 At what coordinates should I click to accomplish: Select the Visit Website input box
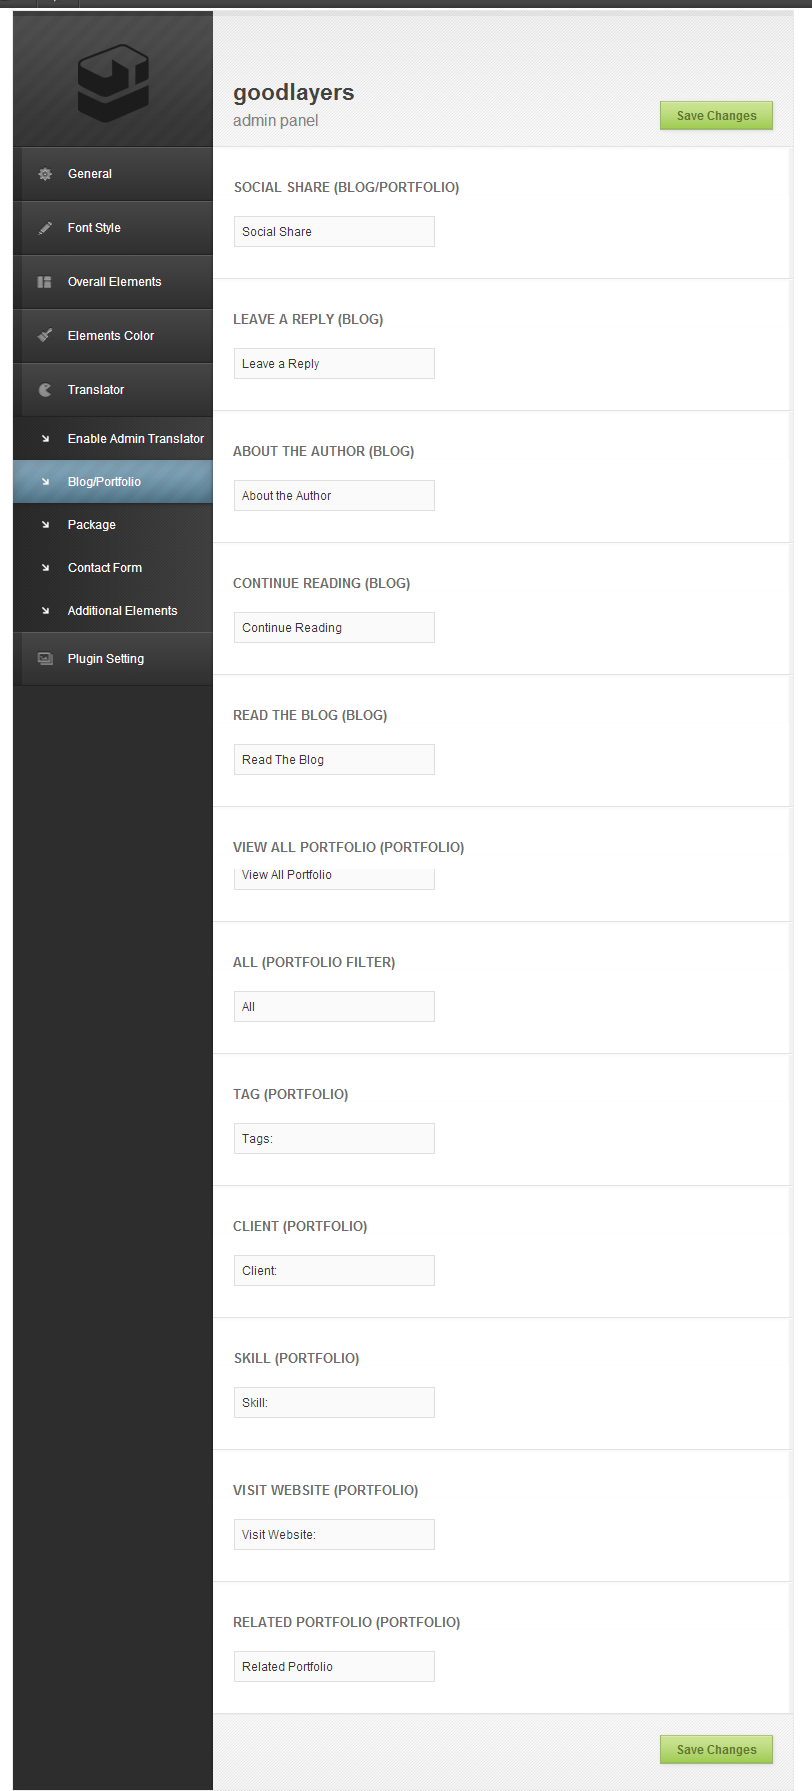[x=334, y=1535]
